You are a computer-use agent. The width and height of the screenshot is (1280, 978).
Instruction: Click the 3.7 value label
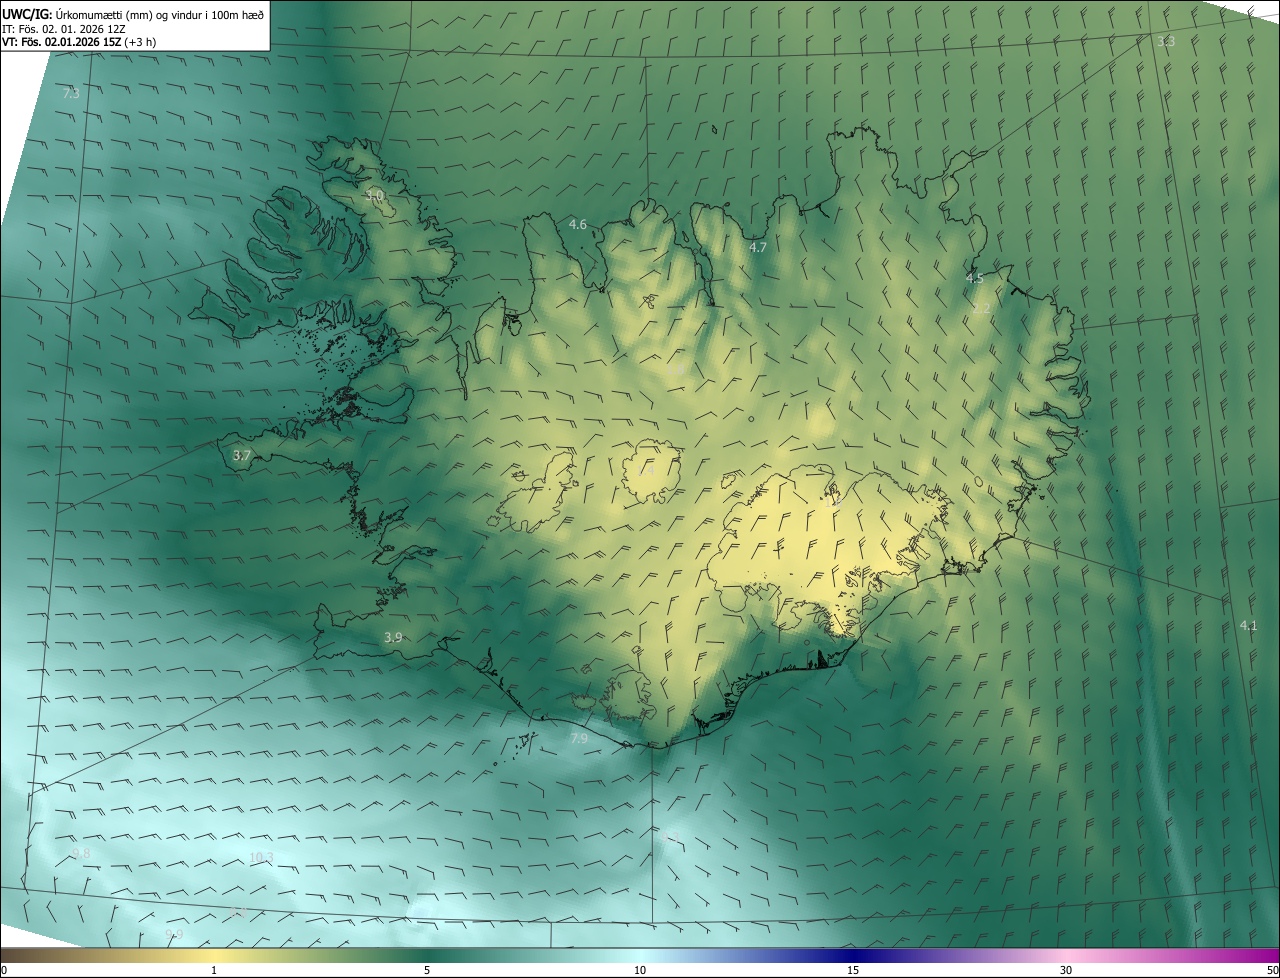(242, 455)
